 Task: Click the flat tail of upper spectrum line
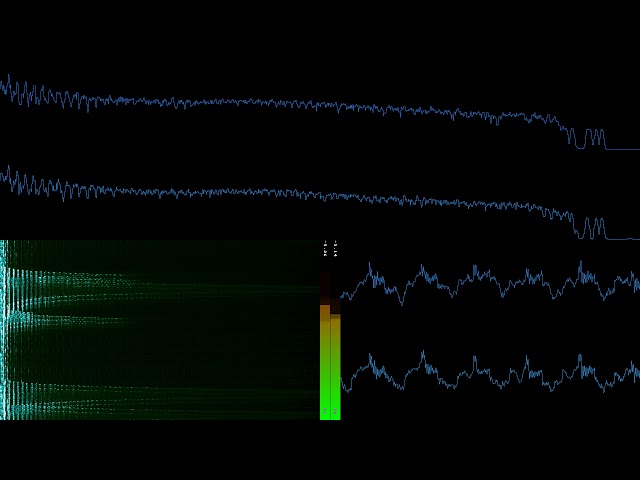pos(622,149)
